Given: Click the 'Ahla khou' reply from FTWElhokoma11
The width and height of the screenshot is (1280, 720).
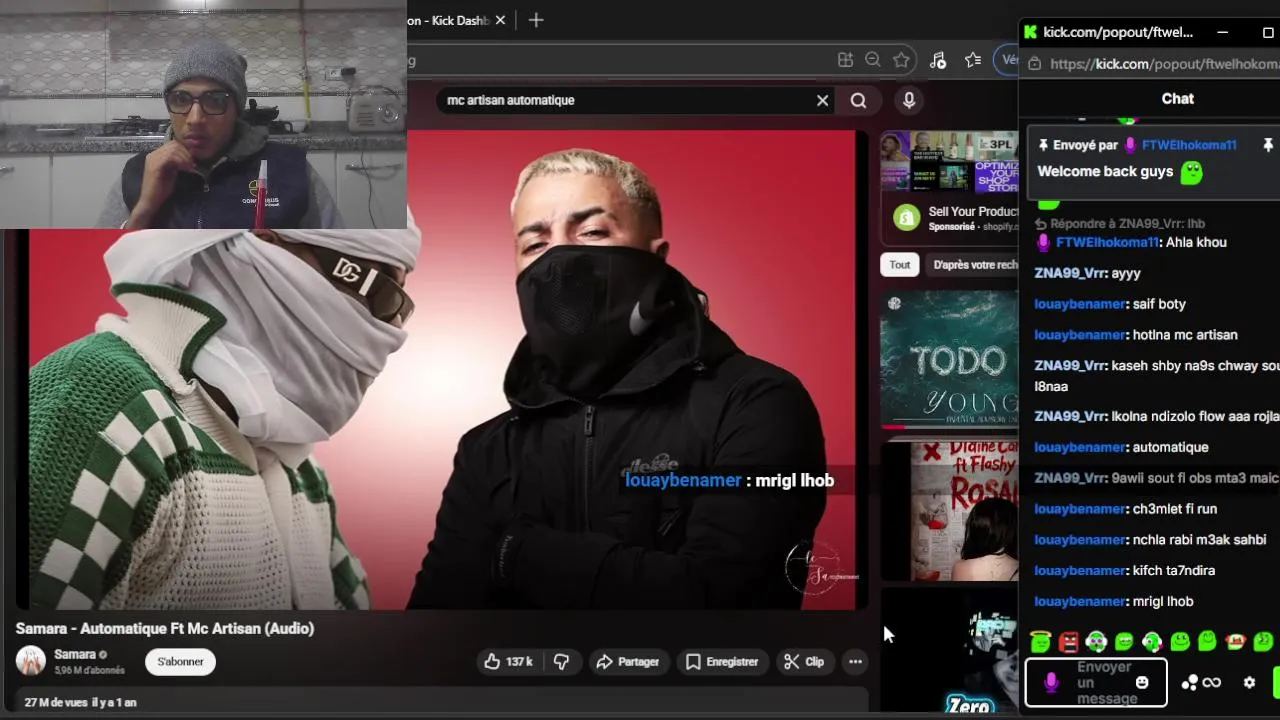Looking at the screenshot, I should [1132, 242].
